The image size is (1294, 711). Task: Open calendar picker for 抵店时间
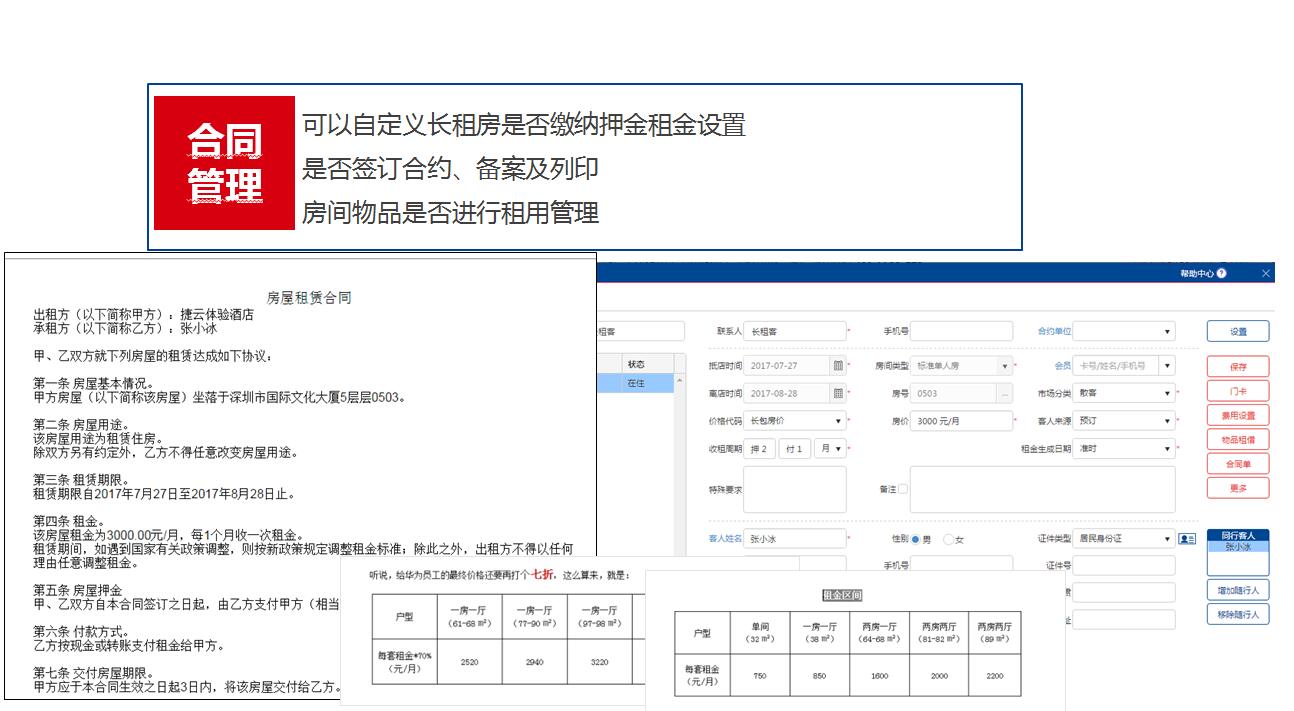click(x=838, y=366)
